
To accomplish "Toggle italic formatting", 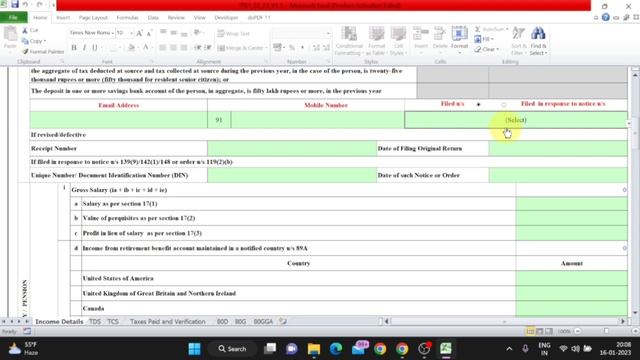I will pos(84,48).
